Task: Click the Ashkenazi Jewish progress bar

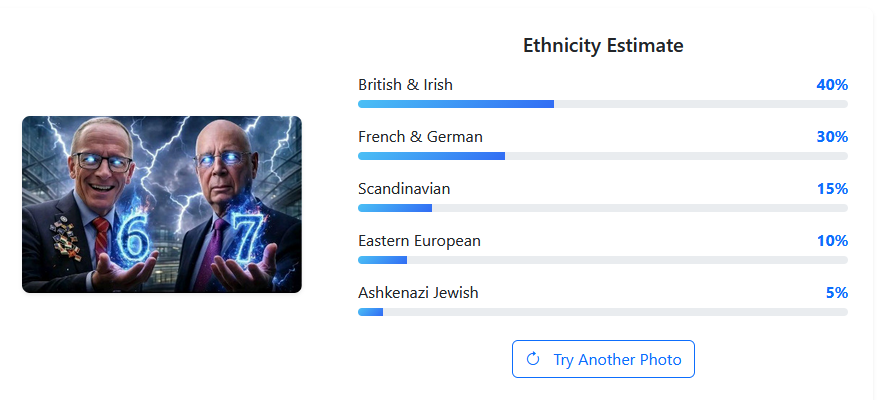Action: (602, 312)
